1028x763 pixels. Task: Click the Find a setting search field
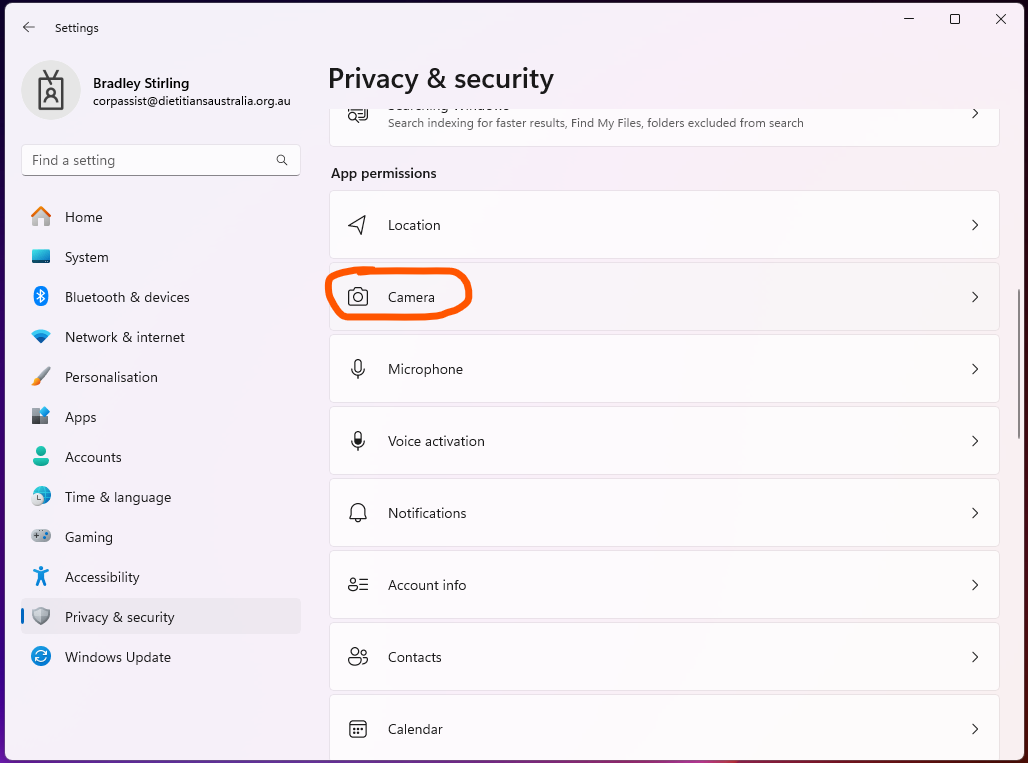click(150, 160)
